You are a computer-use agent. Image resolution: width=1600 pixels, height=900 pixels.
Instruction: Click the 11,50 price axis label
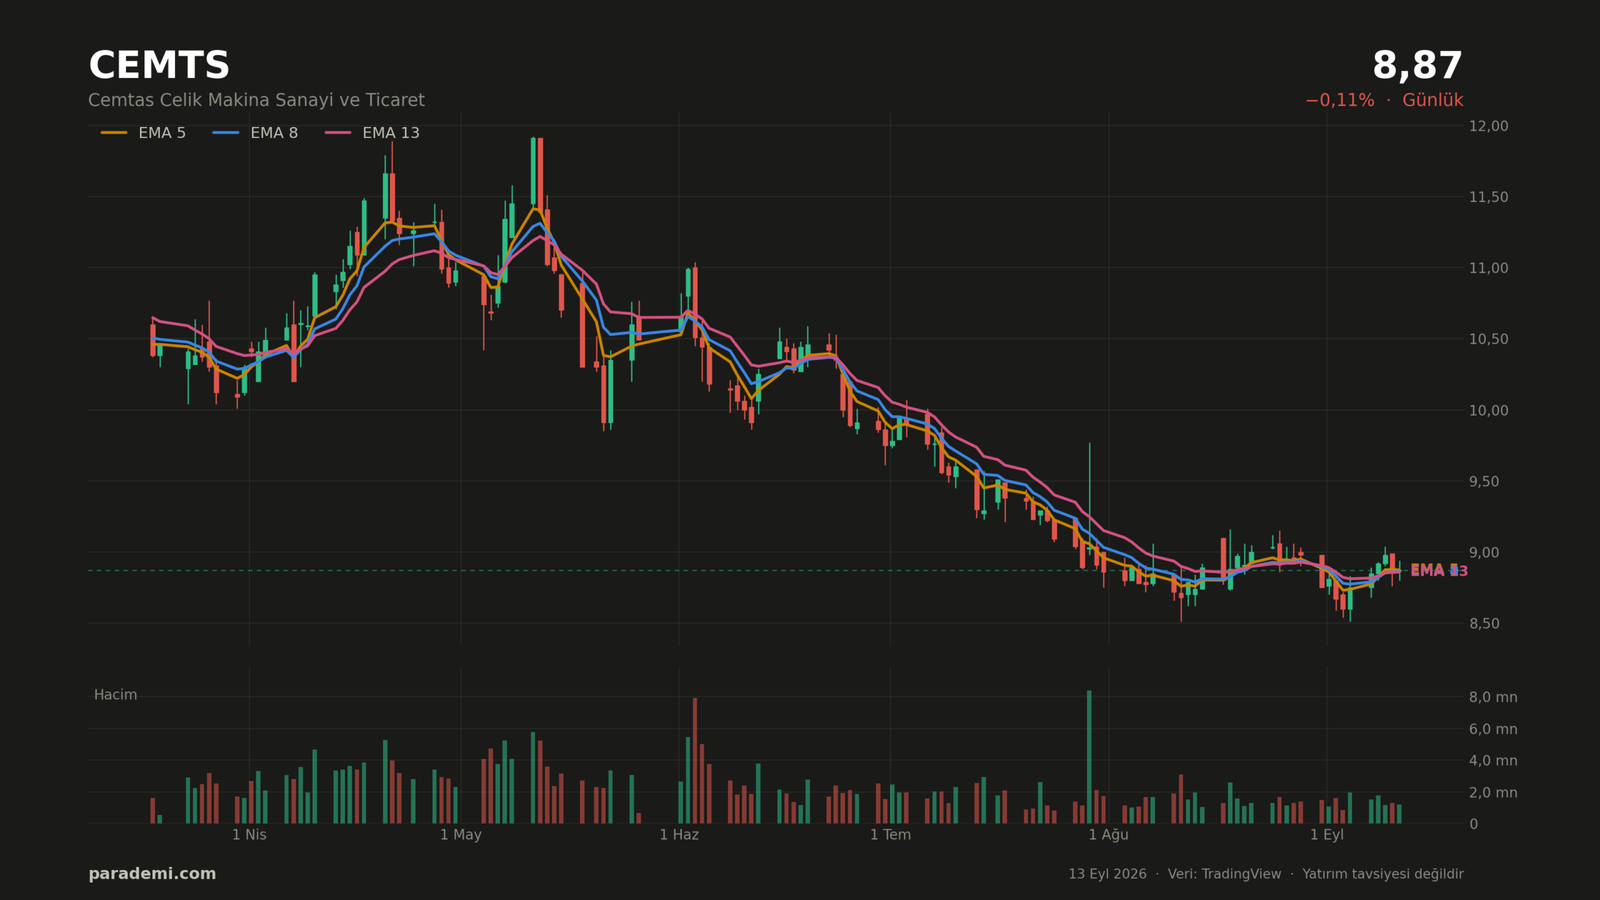pos(1488,197)
